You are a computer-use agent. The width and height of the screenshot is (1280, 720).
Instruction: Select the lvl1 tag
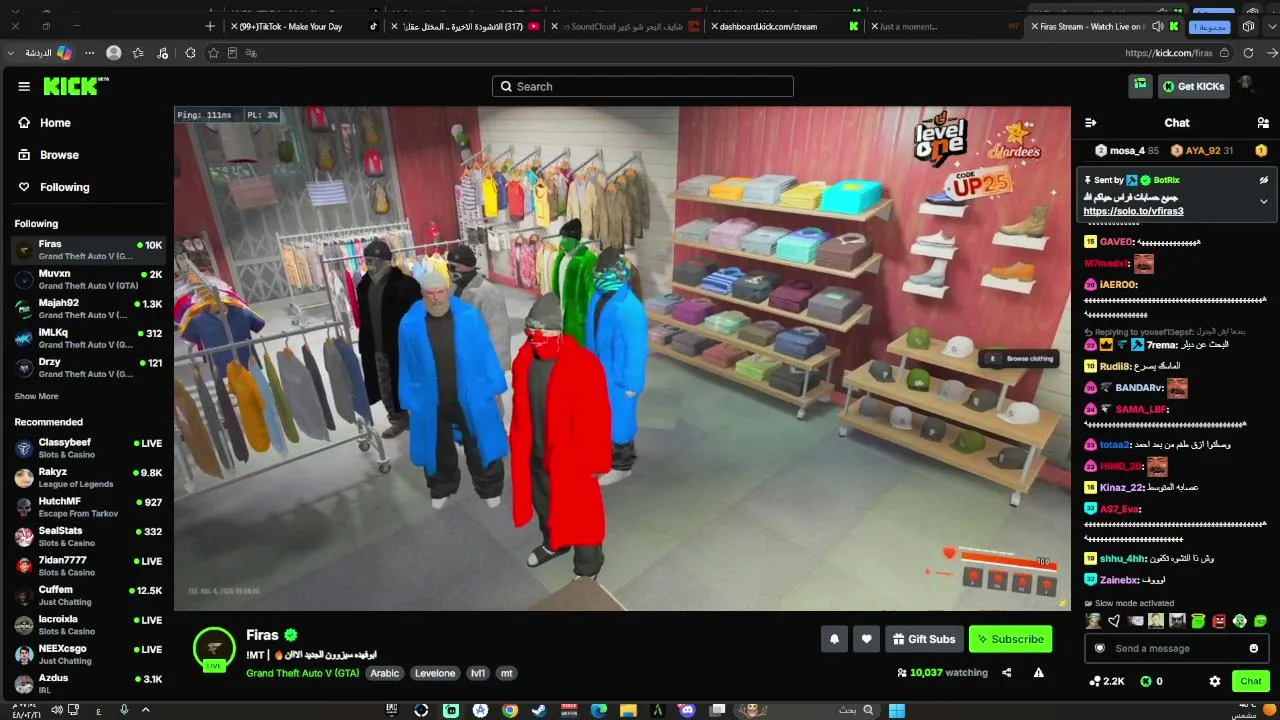point(478,673)
